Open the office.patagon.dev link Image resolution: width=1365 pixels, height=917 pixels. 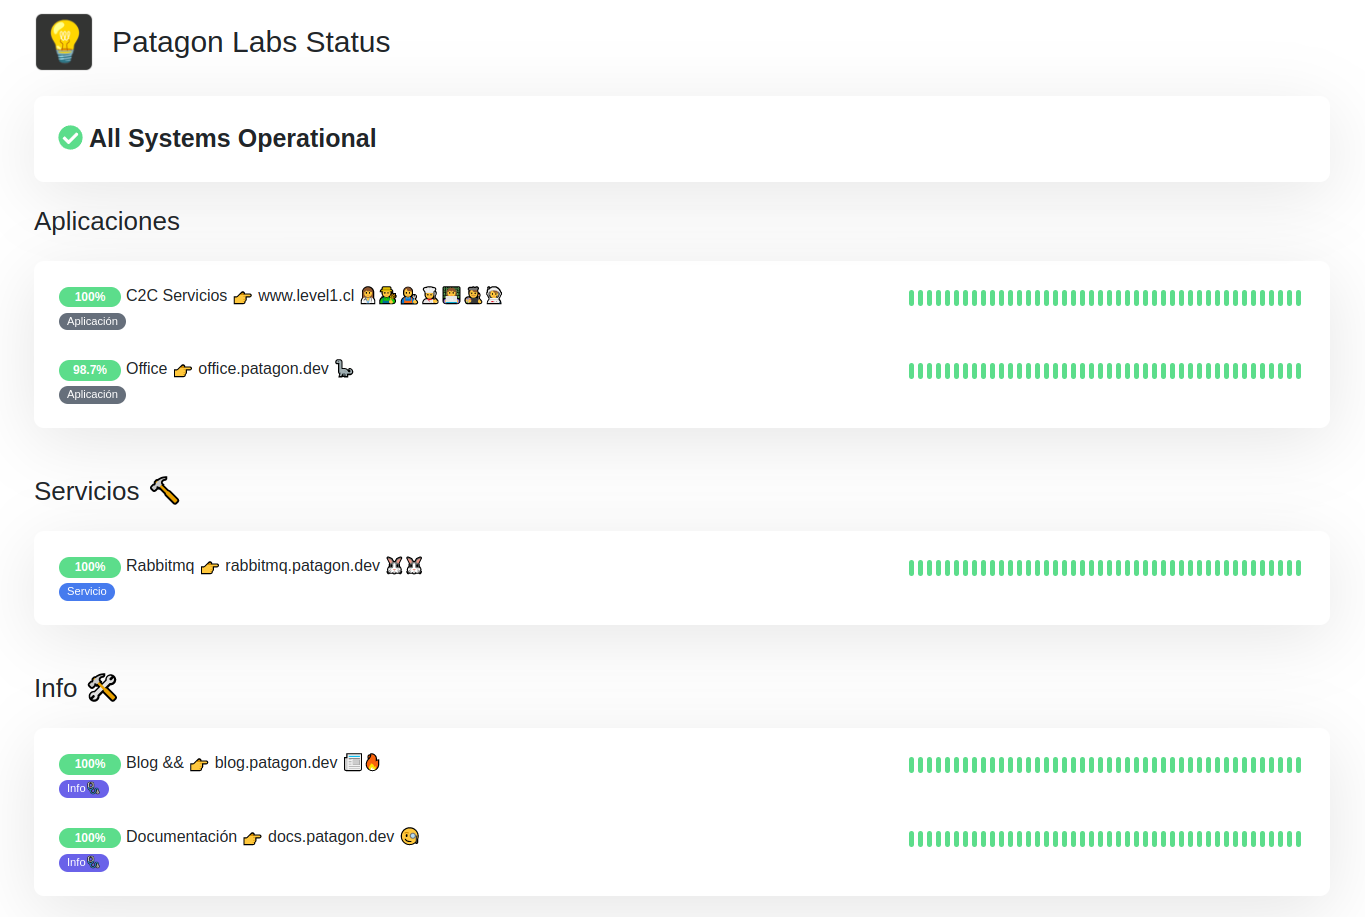(x=263, y=369)
